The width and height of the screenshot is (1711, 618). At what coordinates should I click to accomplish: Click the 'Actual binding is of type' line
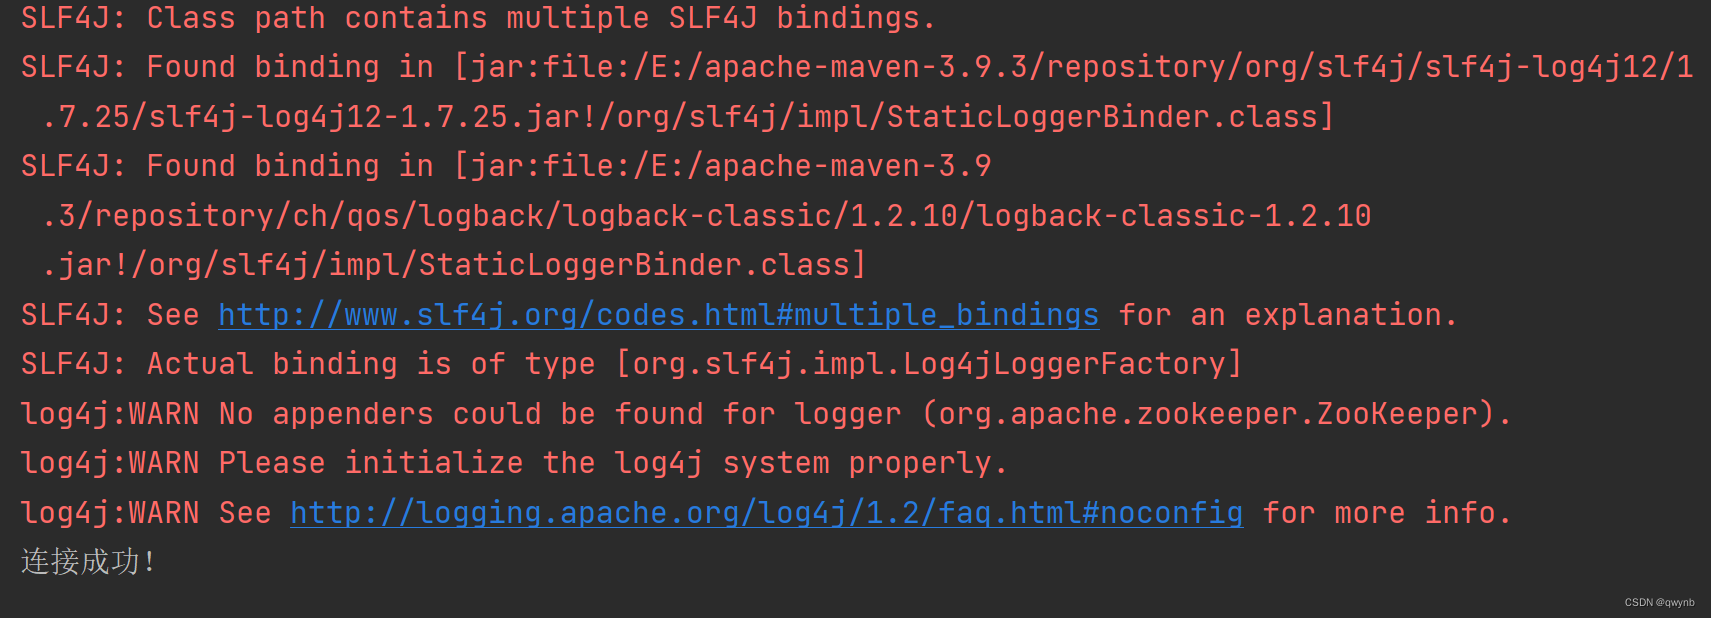click(x=631, y=364)
